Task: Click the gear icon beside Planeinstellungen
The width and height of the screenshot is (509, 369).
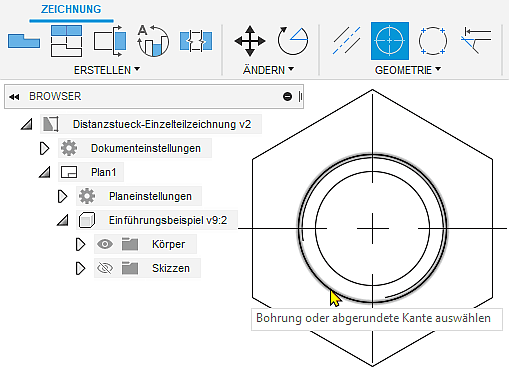Action: pyautogui.click(x=87, y=196)
